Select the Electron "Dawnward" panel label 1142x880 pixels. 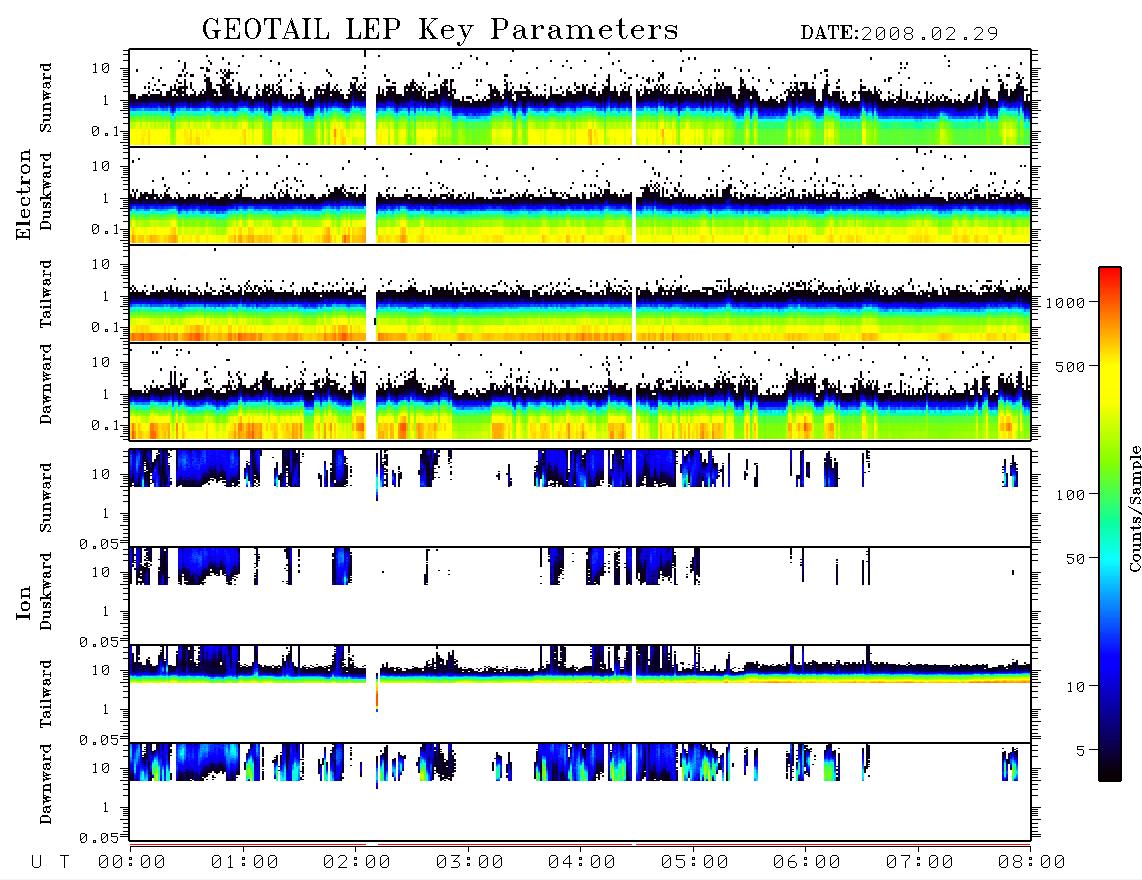coord(46,384)
